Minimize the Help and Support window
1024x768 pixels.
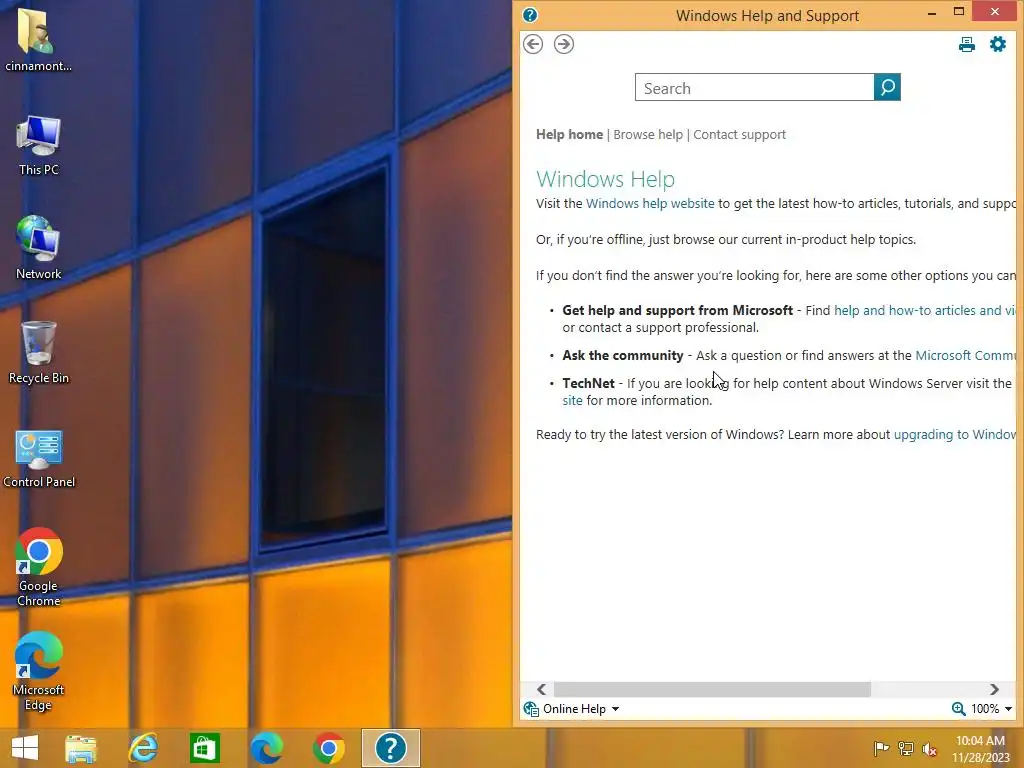932,12
